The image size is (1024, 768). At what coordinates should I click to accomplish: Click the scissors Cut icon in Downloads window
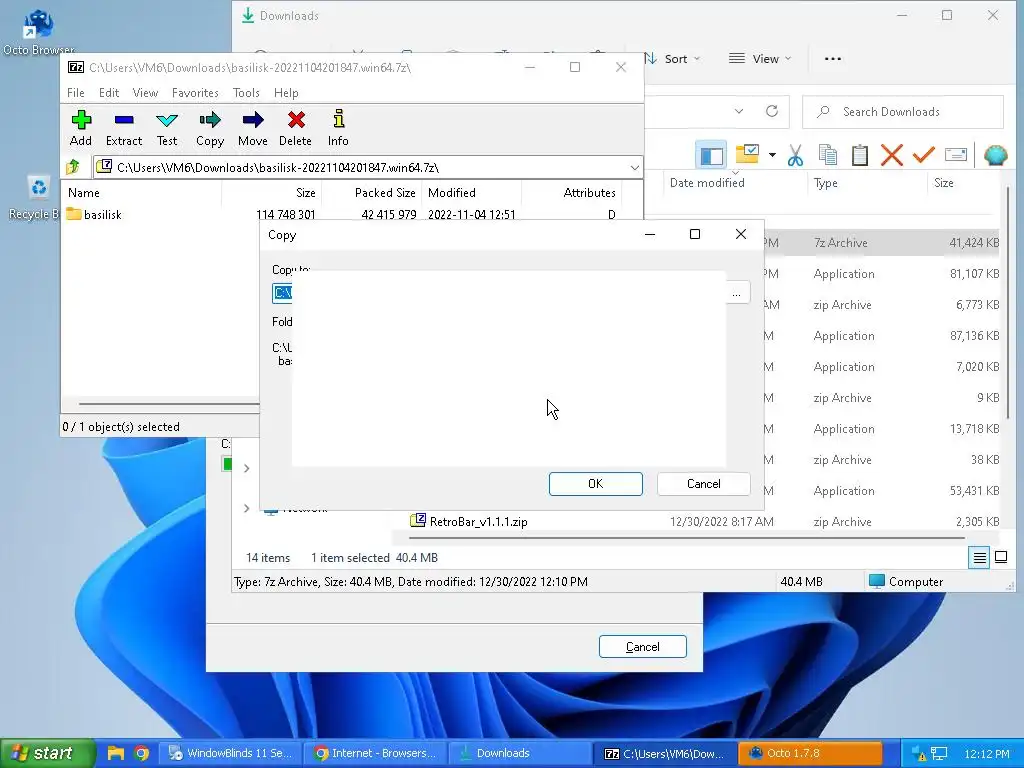click(x=795, y=155)
